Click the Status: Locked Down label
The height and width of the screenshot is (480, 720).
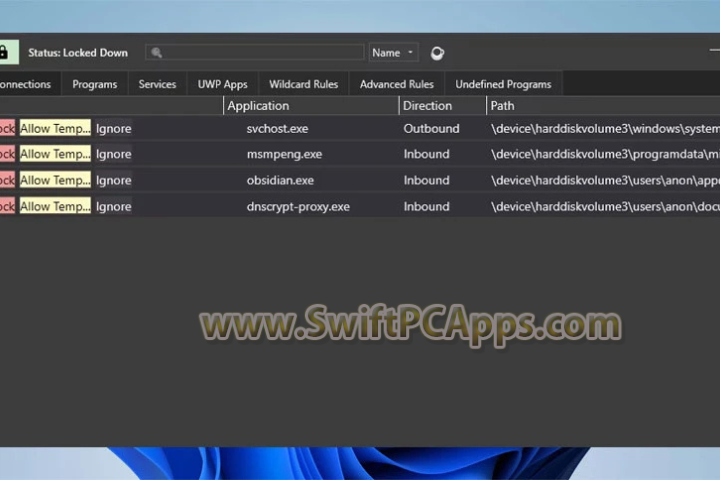click(78, 53)
